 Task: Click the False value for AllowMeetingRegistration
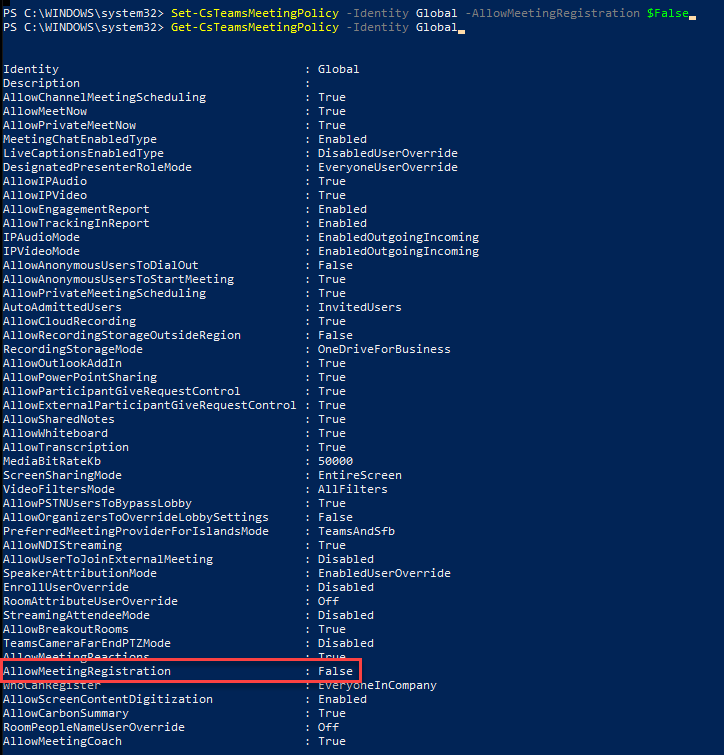pos(335,671)
